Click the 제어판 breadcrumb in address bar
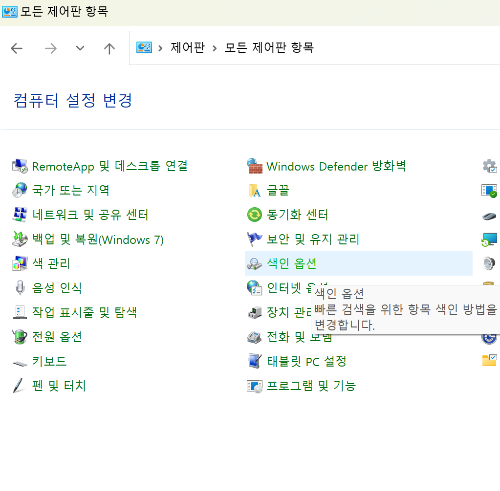Screen dimensions: 500x491 click(x=187, y=47)
